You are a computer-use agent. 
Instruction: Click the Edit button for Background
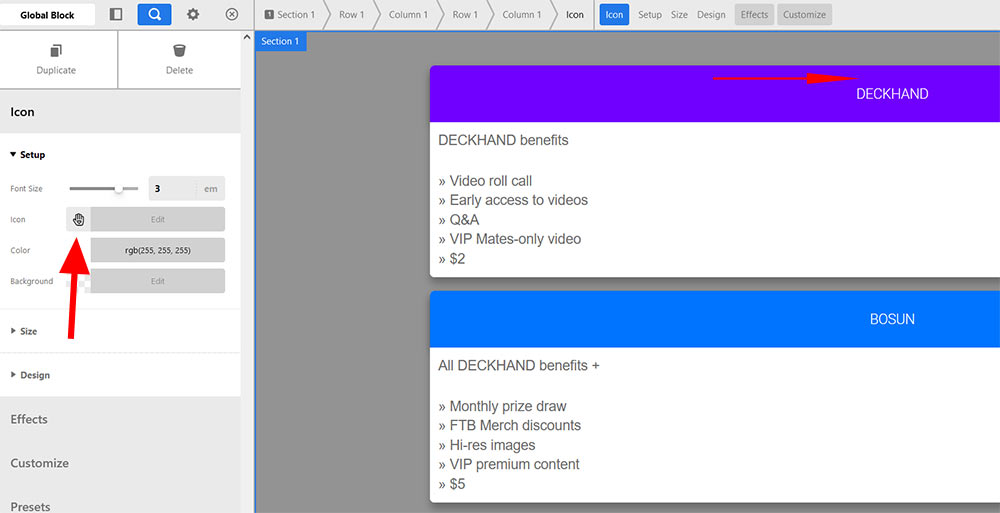(157, 281)
